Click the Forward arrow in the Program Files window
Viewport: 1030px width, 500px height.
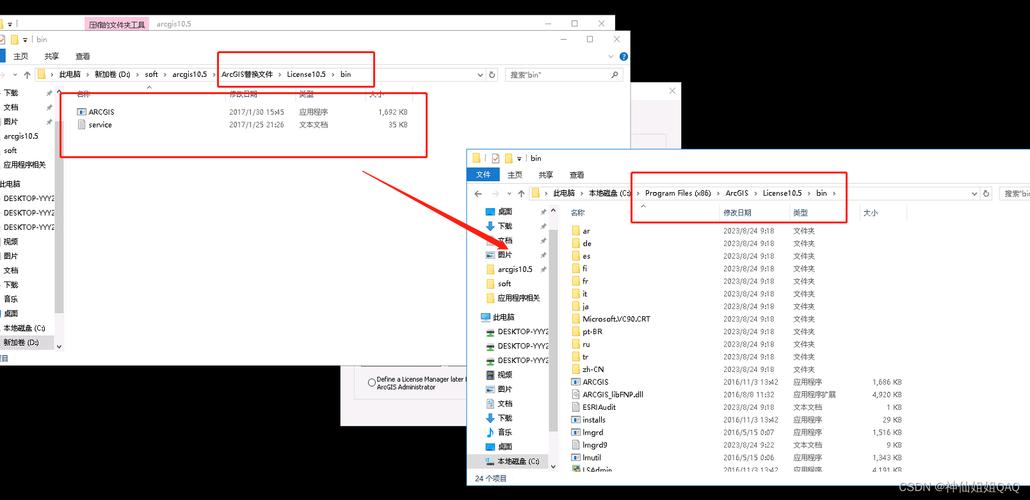click(495, 193)
